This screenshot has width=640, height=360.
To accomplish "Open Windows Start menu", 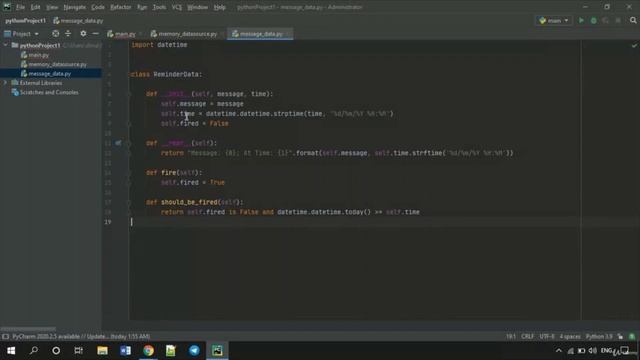I will point(11,351).
